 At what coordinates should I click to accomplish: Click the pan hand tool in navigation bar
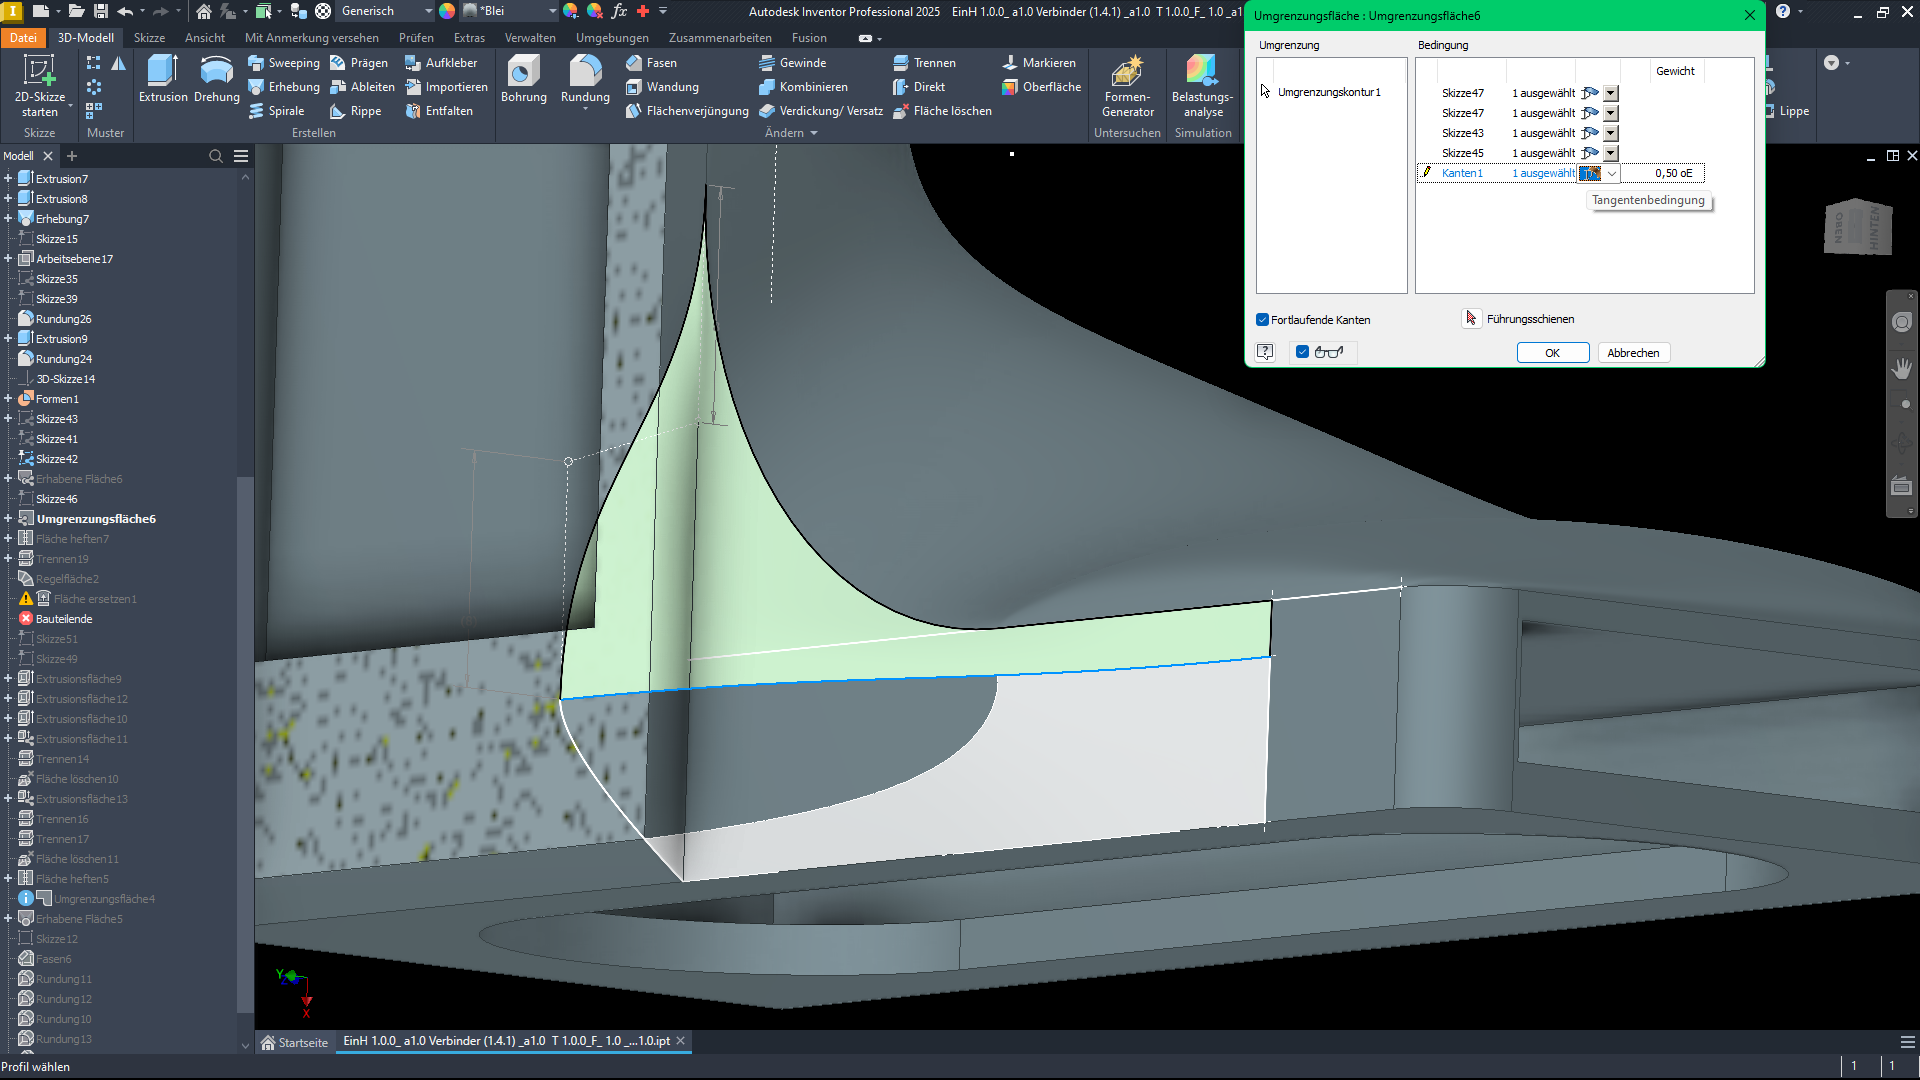1902,368
